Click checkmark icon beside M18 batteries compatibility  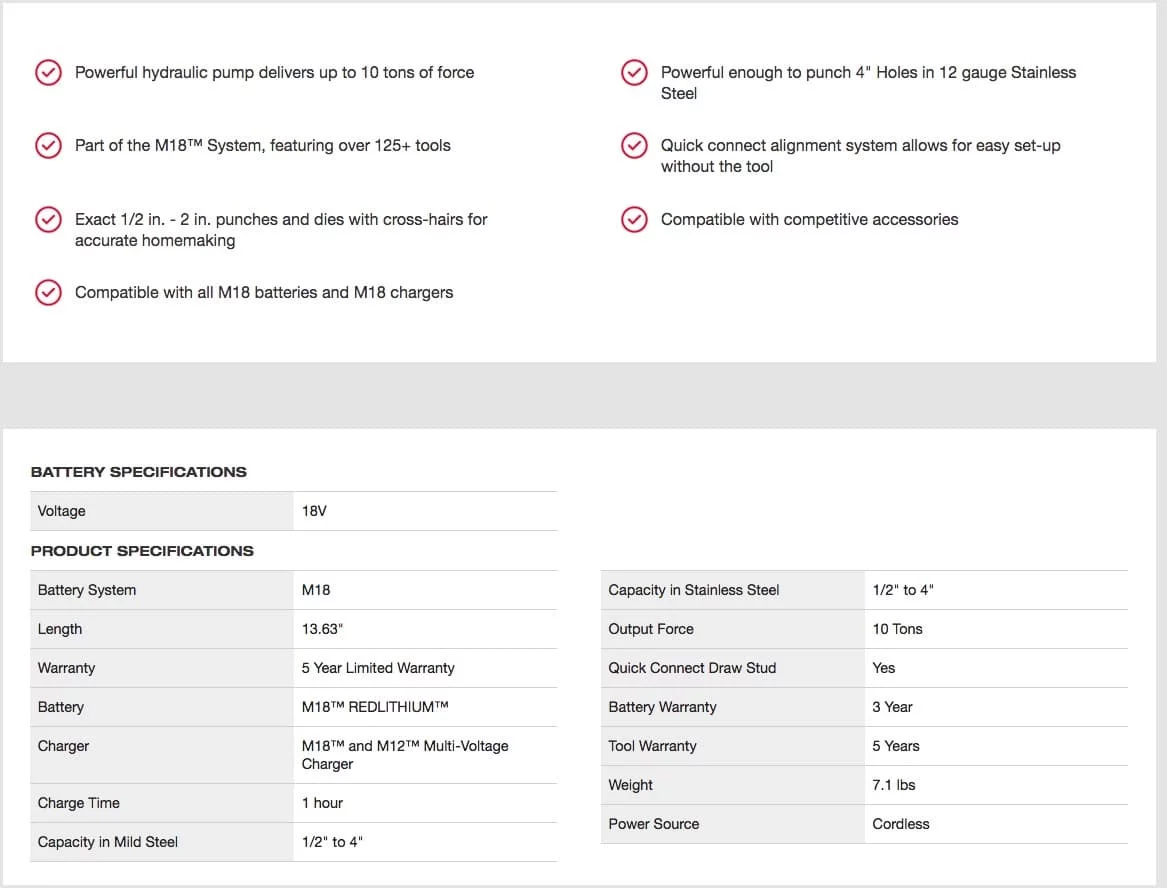48,293
